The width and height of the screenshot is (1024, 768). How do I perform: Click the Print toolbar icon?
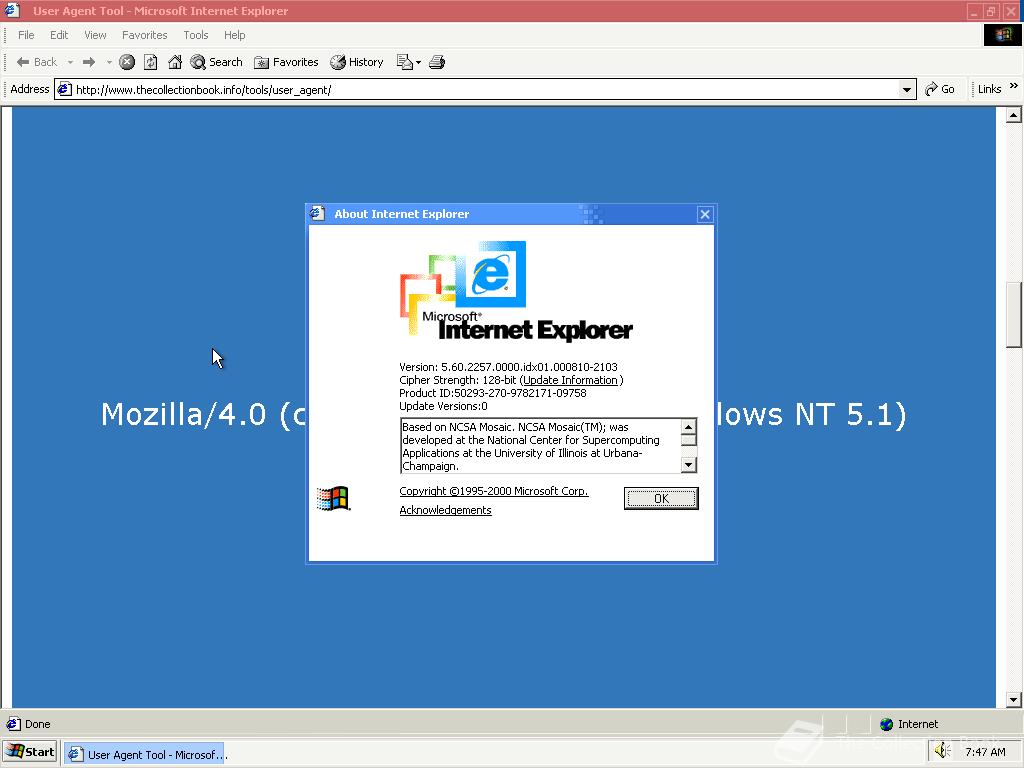point(437,62)
